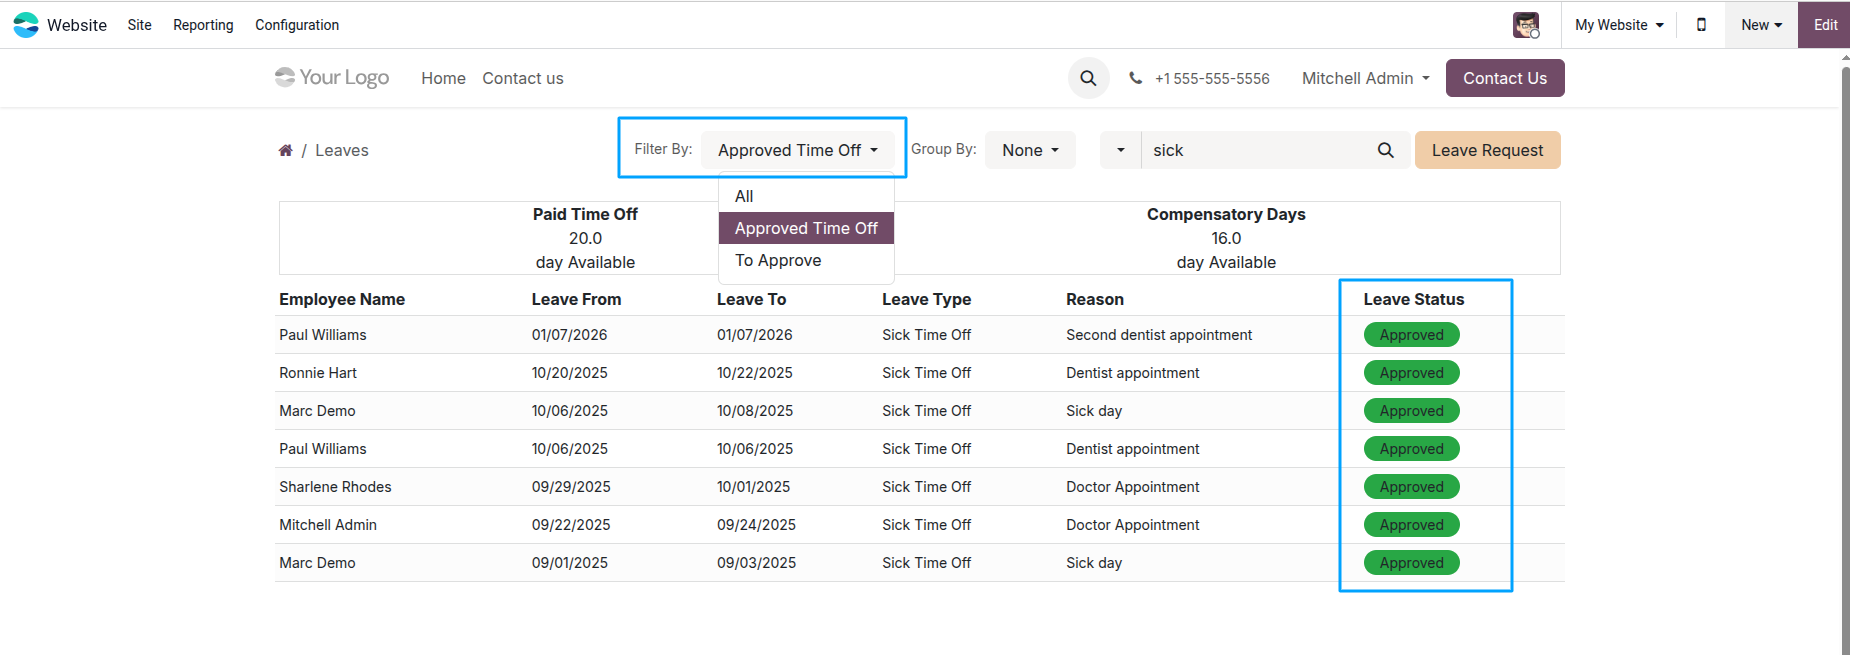Click Approved badge in Mitchell Admin row
The height and width of the screenshot is (655, 1850).
coord(1411,525)
